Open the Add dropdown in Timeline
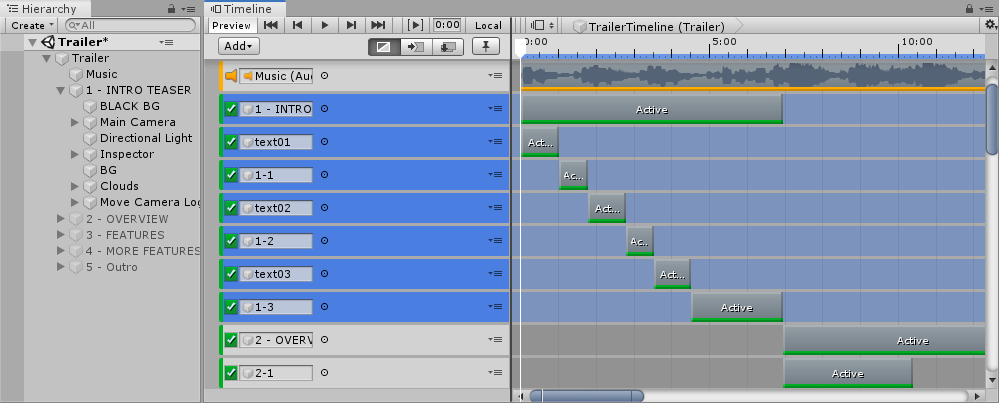Image resolution: width=999 pixels, height=403 pixels. point(239,46)
